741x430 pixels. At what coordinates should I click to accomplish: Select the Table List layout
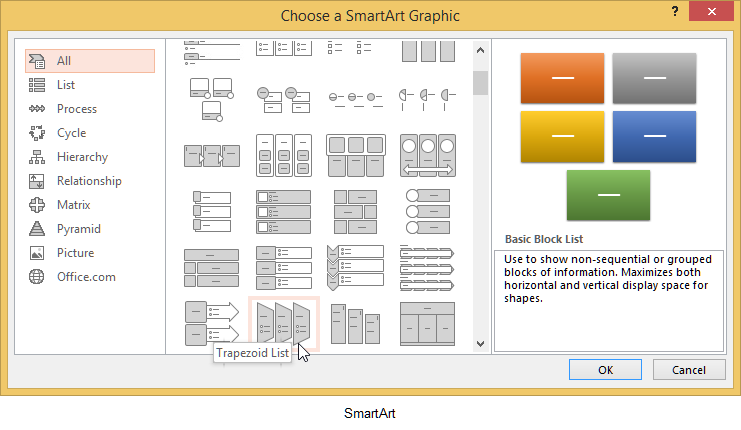[428, 324]
